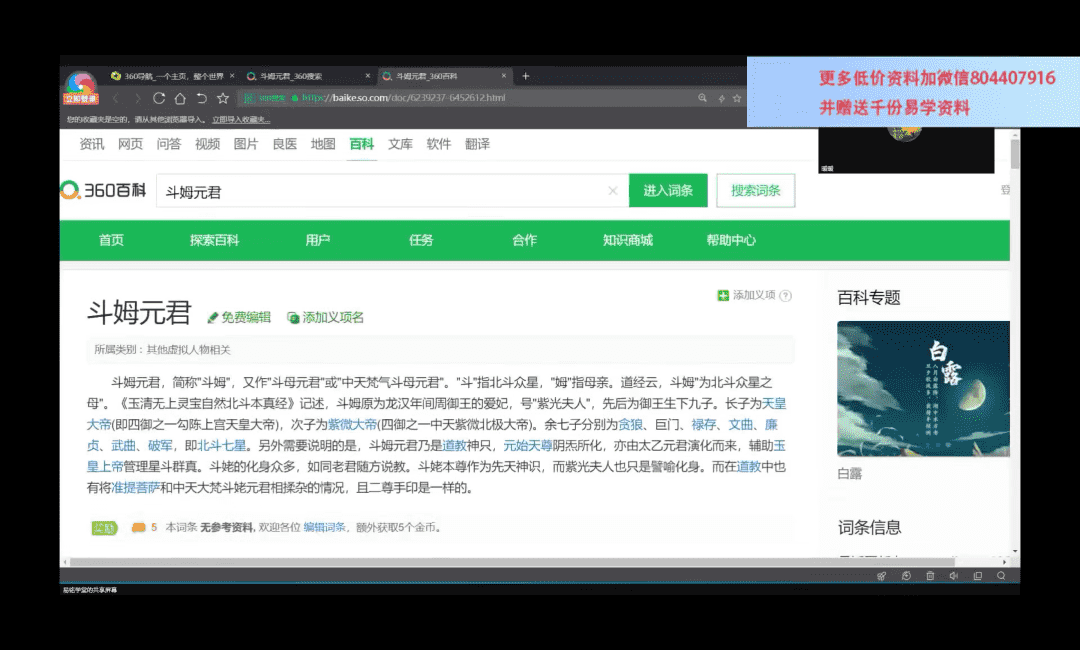Viewport: 1080px width, 650px height.
Task: Click the browser reload icon
Action: pyautogui.click(x=158, y=98)
